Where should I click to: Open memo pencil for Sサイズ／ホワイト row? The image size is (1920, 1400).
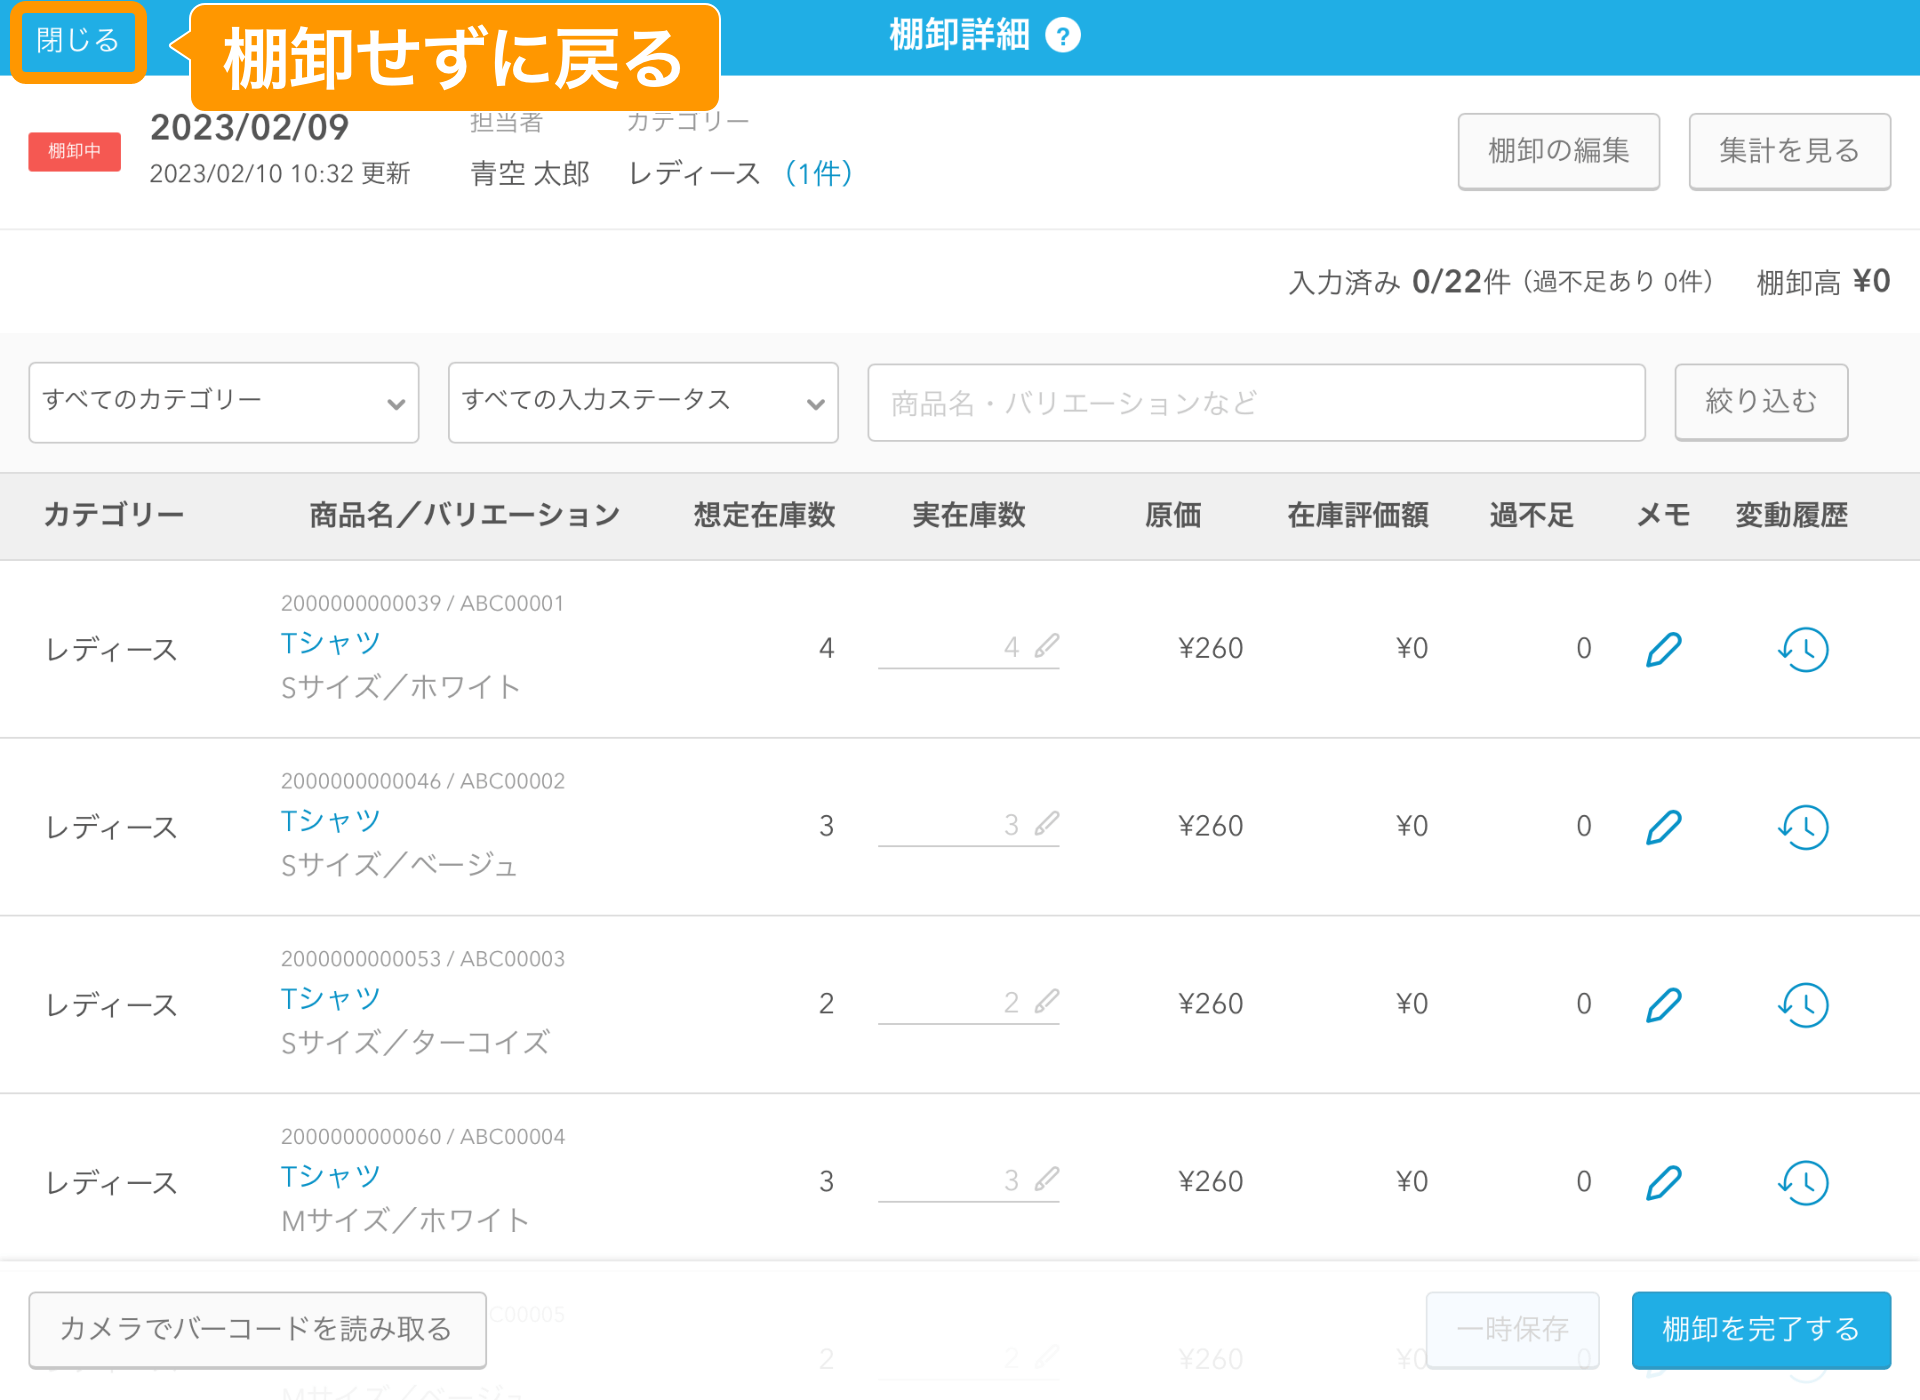[1664, 649]
